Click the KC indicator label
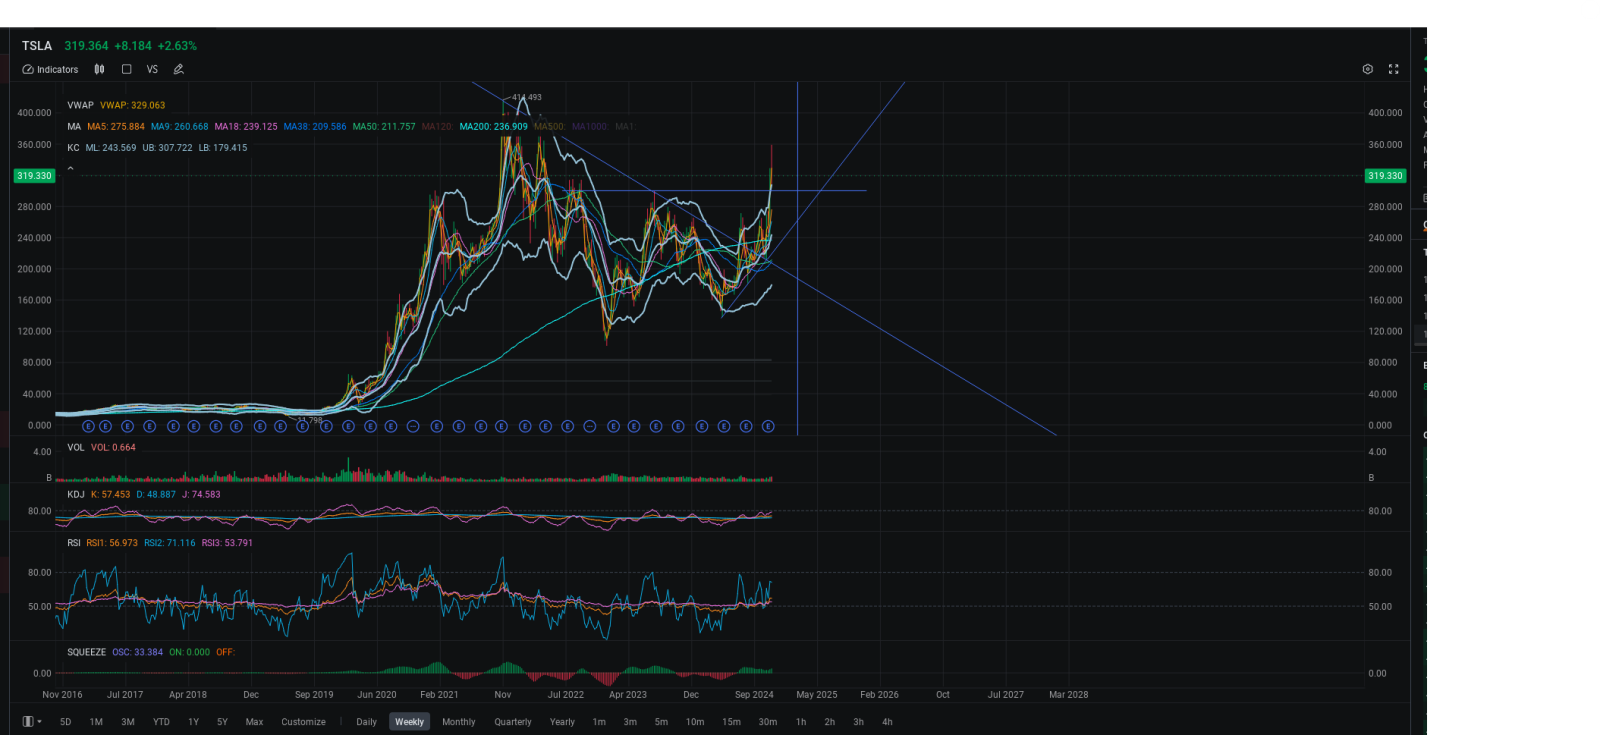Viewport: 1600px width, 735px height. [73, 148]
